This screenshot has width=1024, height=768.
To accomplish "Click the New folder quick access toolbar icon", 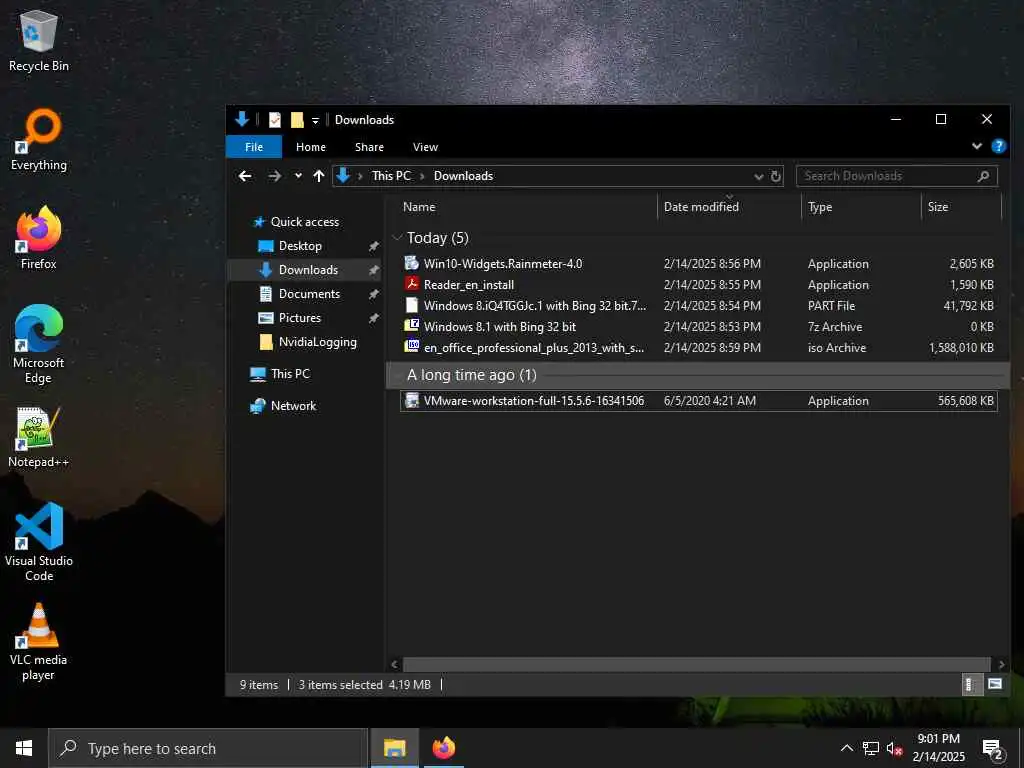I will point(297,120).
